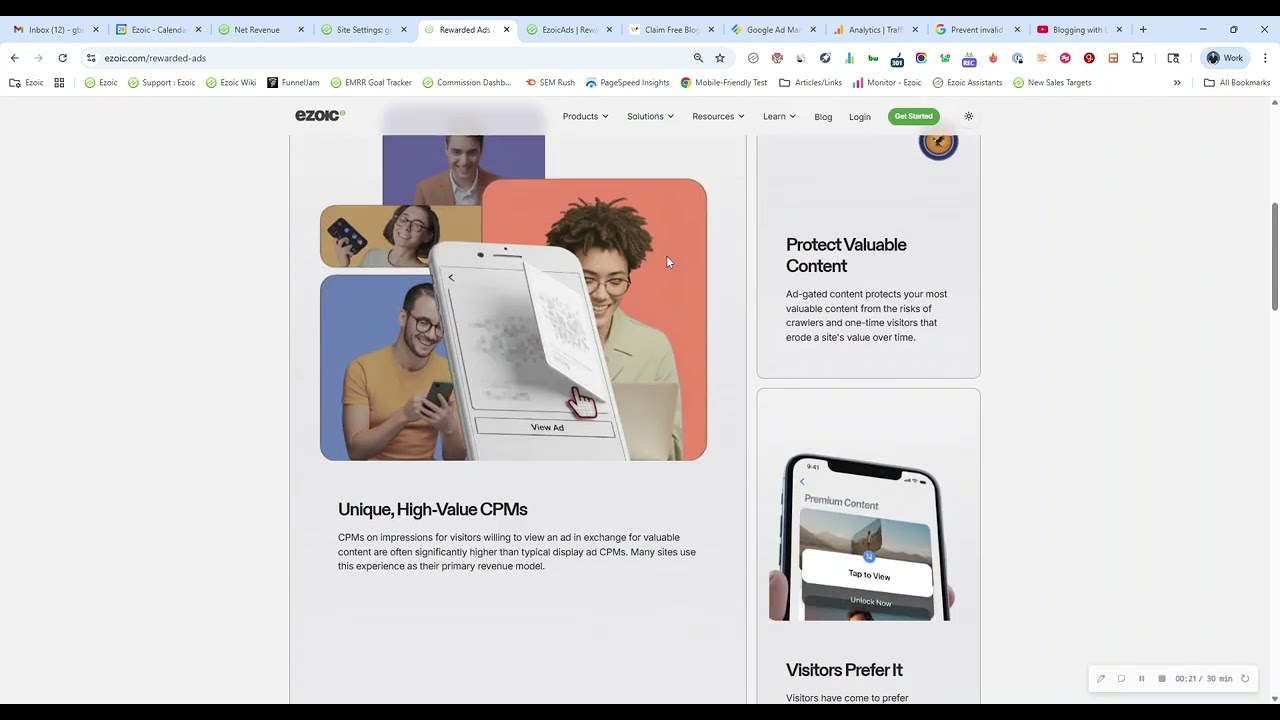Toggle the light/dark theme sun icon

(968, 116)
